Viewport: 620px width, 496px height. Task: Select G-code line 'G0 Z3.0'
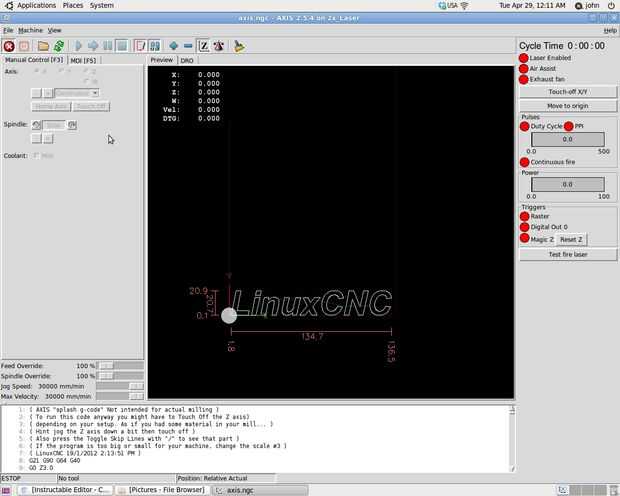pyautogui.click(x=41, y=468)
